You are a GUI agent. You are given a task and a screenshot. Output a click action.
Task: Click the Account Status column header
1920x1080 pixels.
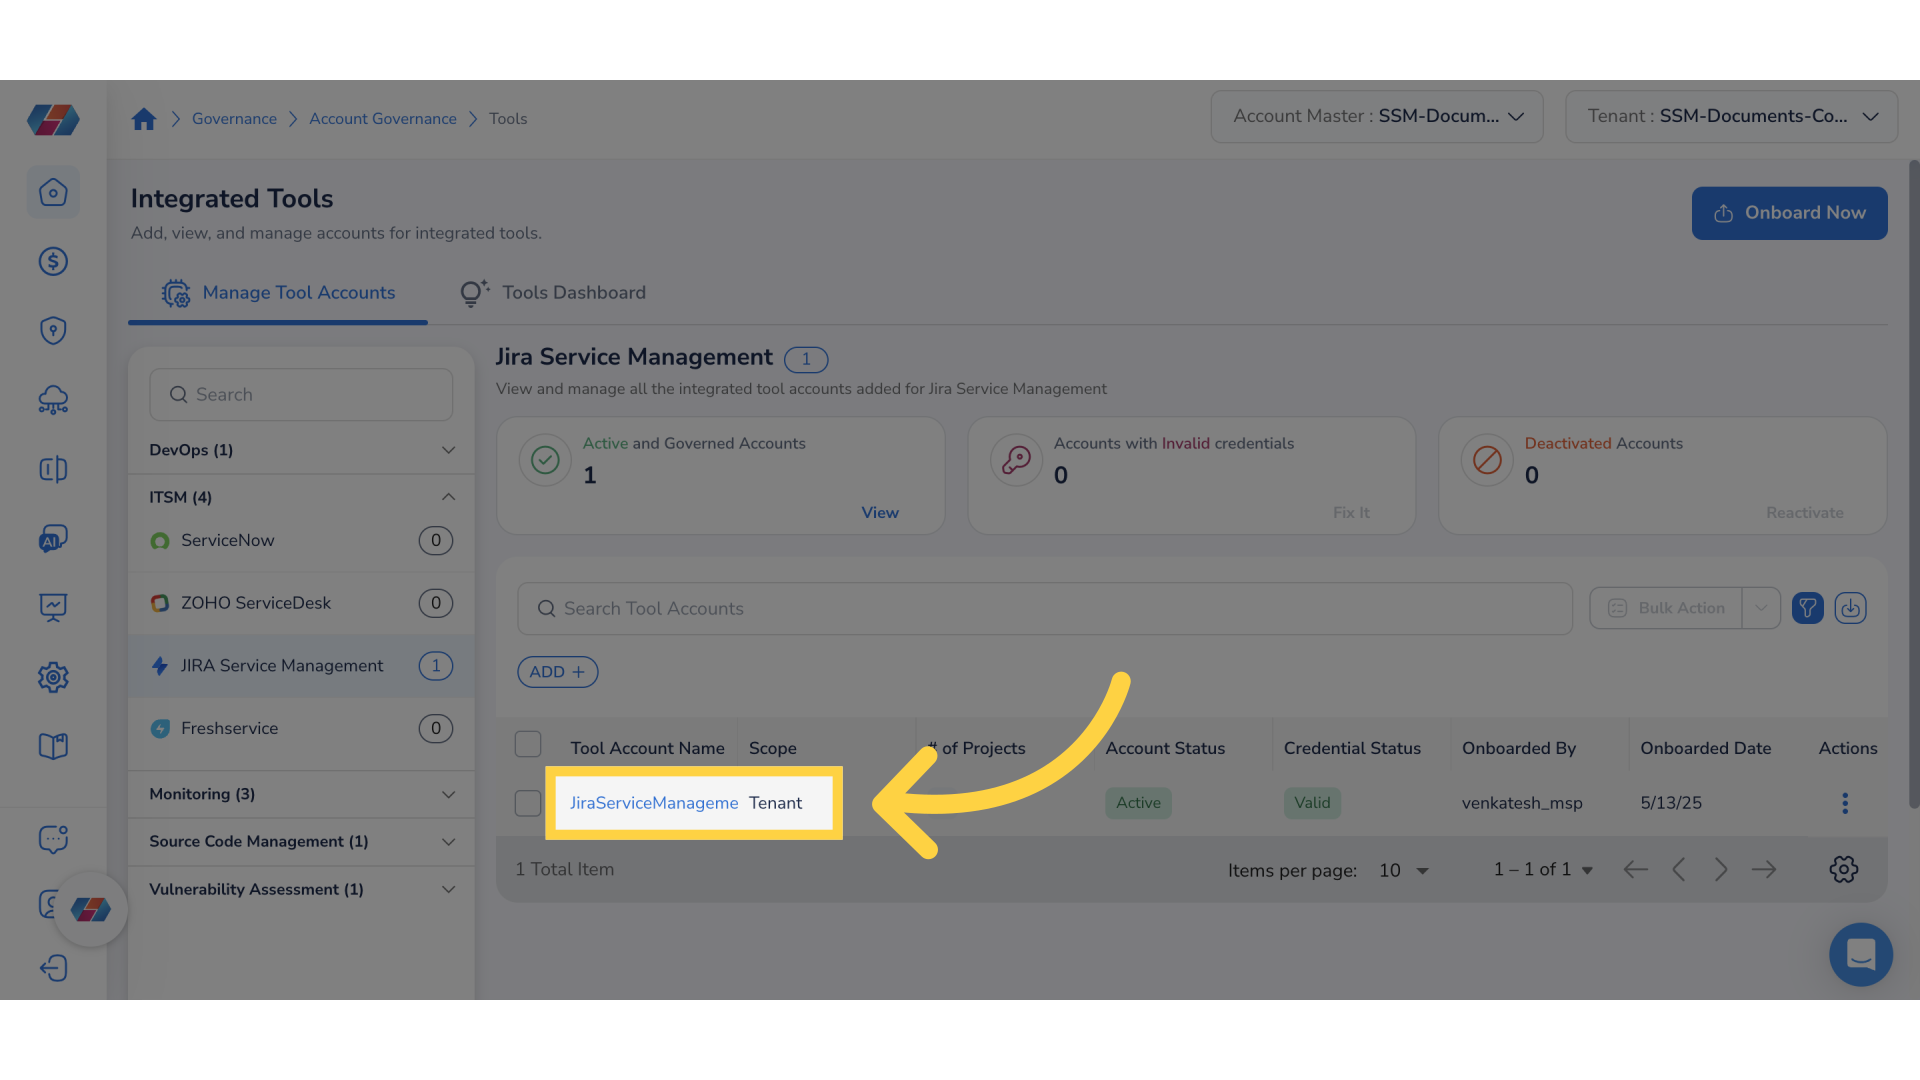pyautogui.click(x=1165, y=748)
